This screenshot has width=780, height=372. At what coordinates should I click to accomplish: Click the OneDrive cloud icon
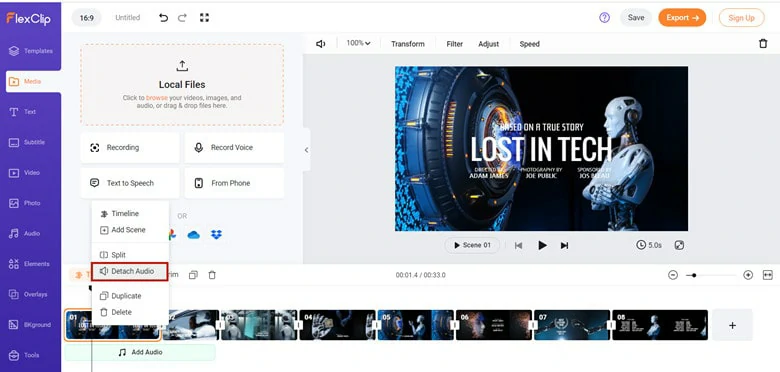(x=194, y=235)
